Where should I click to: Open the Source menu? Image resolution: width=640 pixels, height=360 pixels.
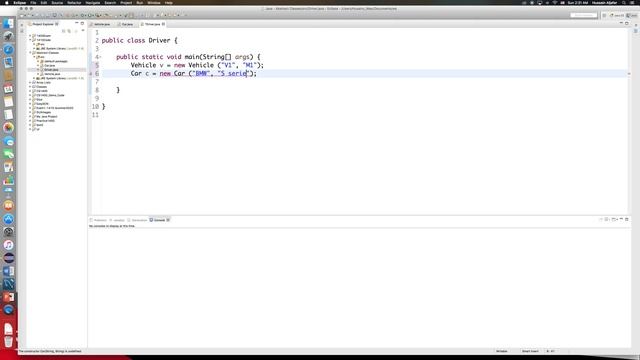point(57,2)
